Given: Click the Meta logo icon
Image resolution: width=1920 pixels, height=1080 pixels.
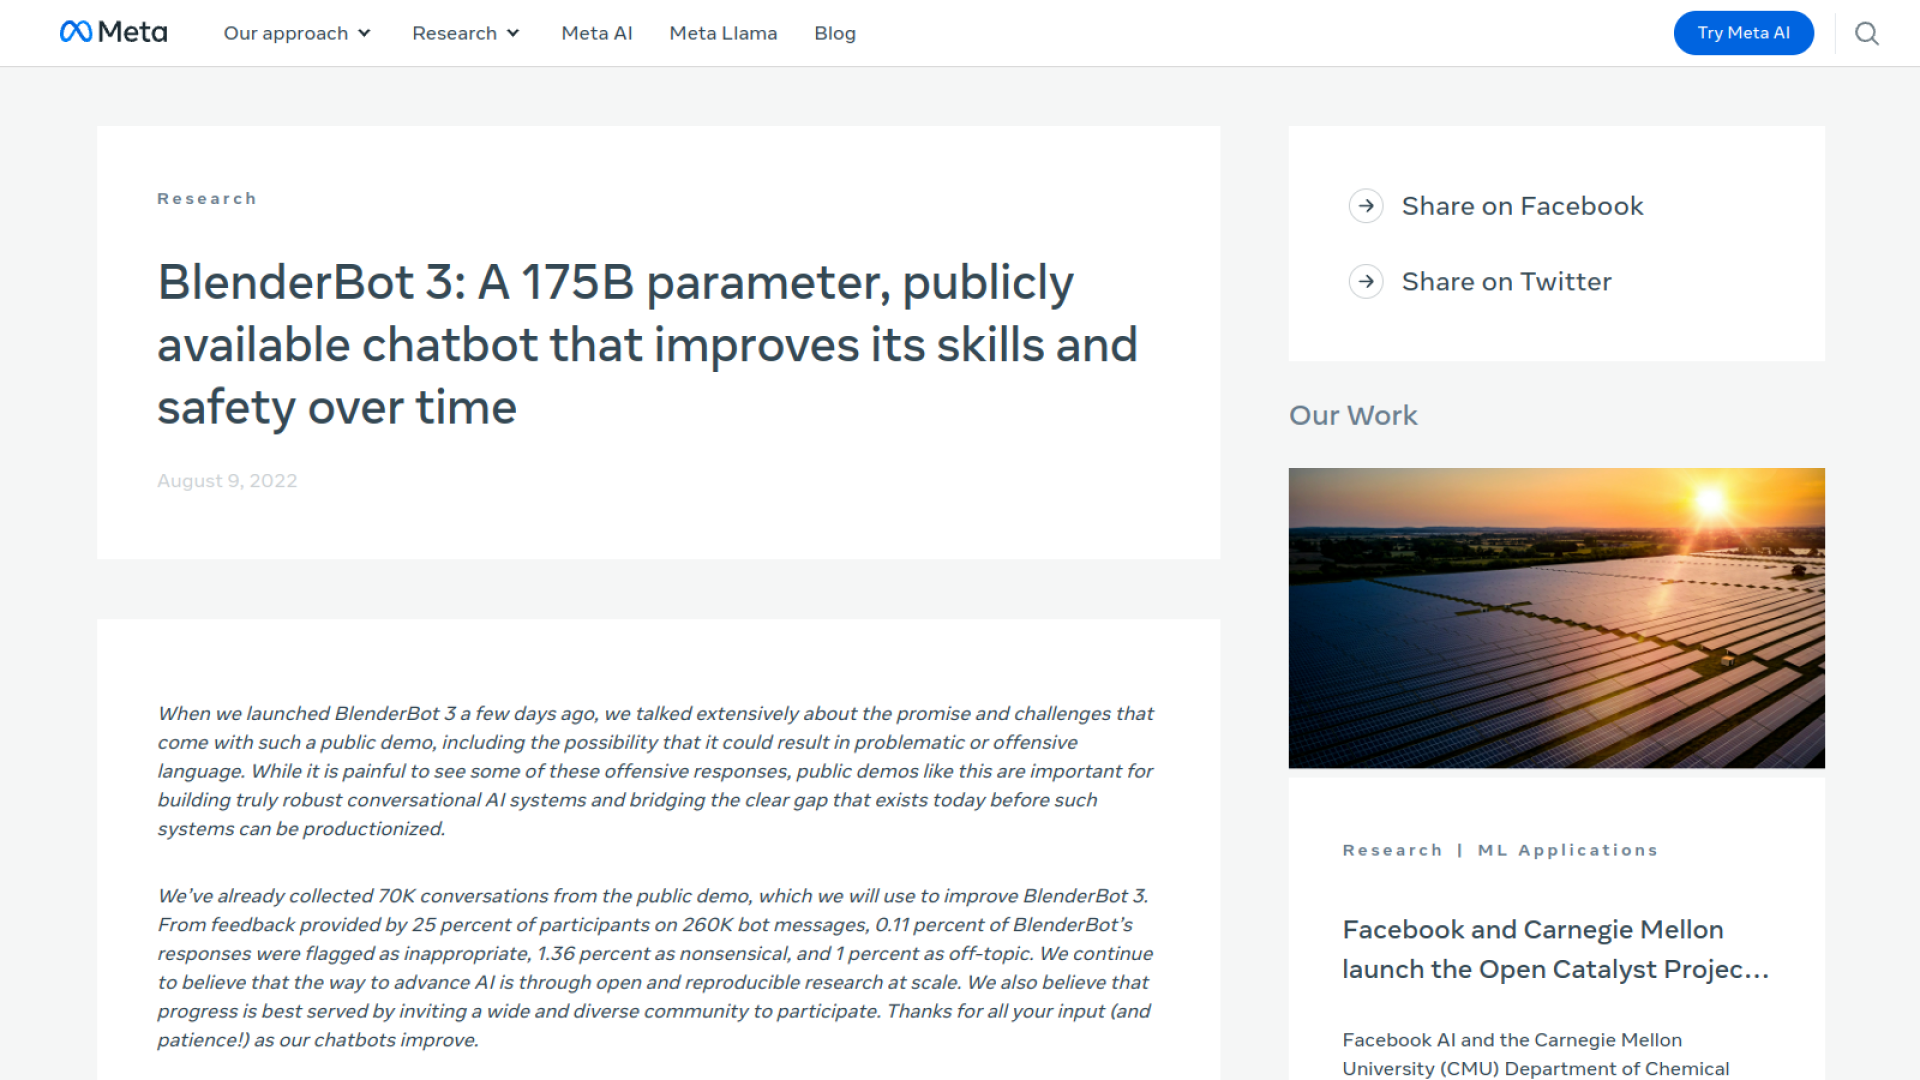Looking at the screenshot, I should click(76, 32).
